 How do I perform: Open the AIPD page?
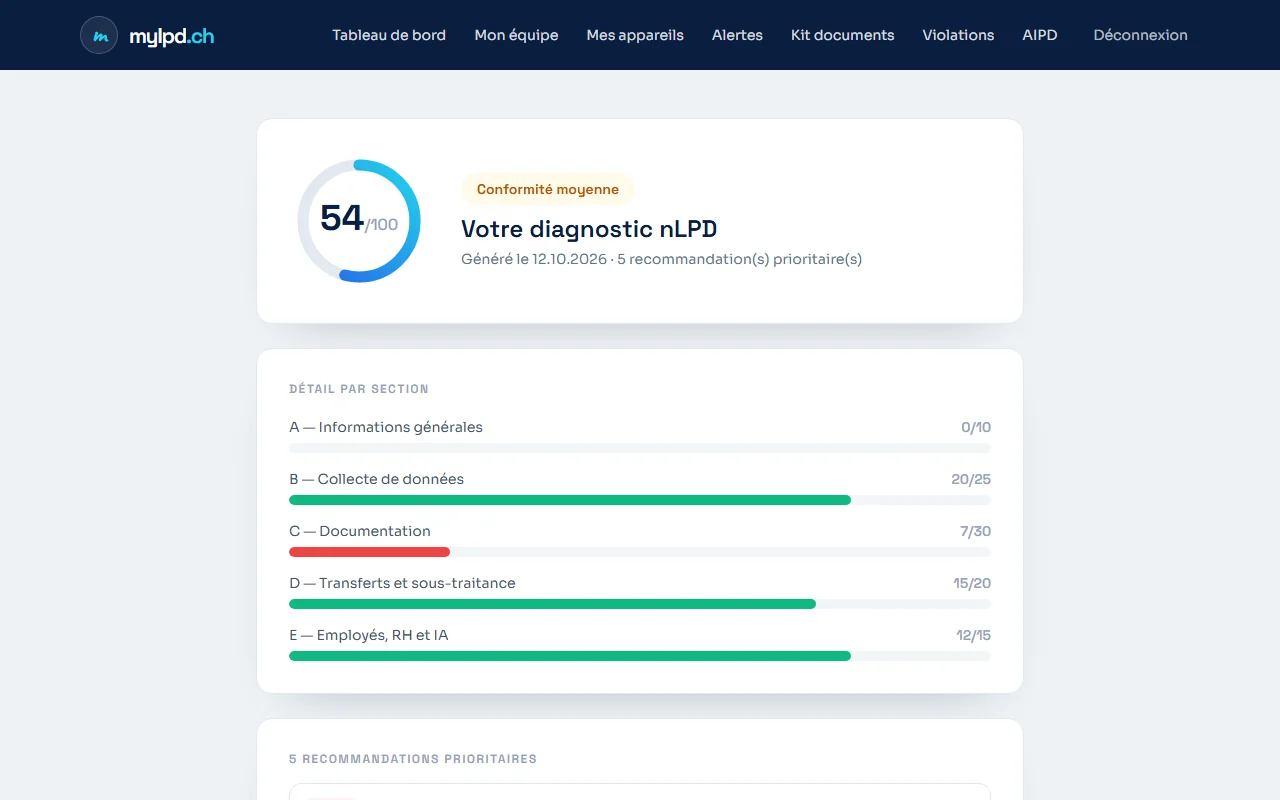pos(1040,35)
